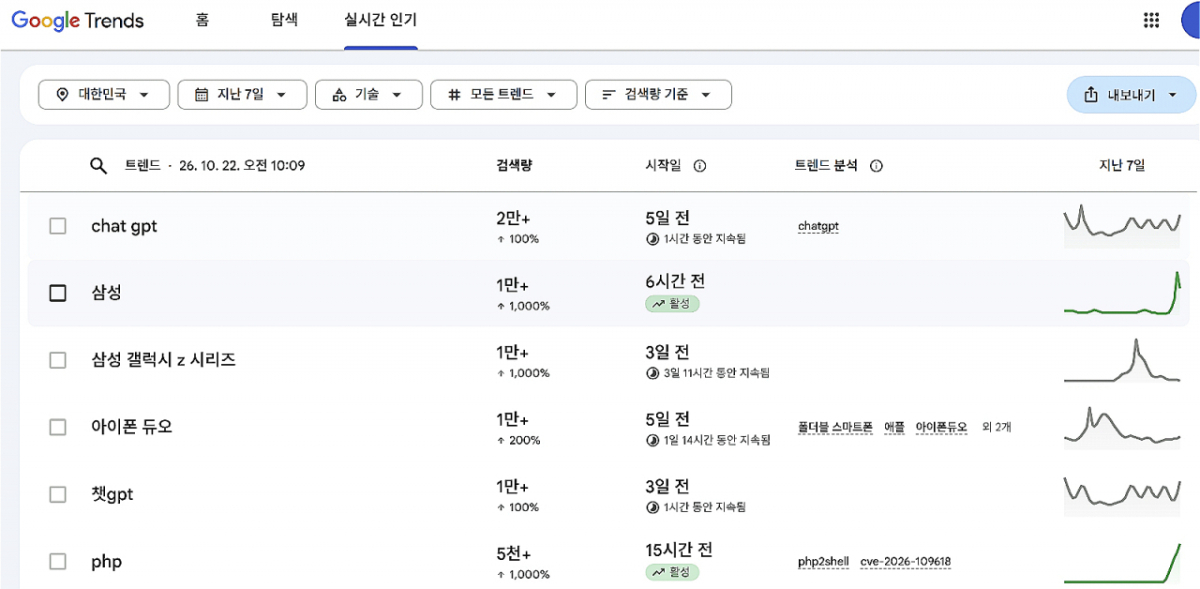This screenshot has width=1200, height=589.
Task: Select the 실시간 인기 tab
Action: [x=381, y=20]
